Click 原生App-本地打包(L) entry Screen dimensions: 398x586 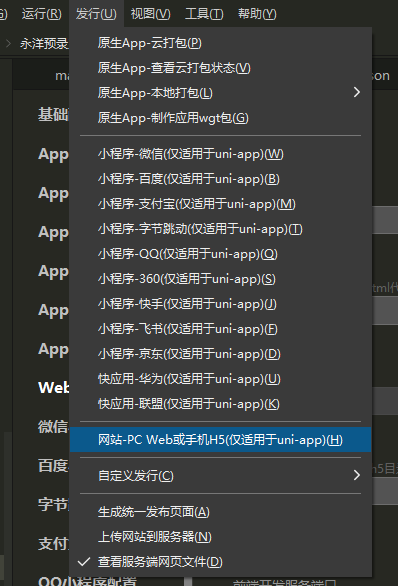click(220, 93)
